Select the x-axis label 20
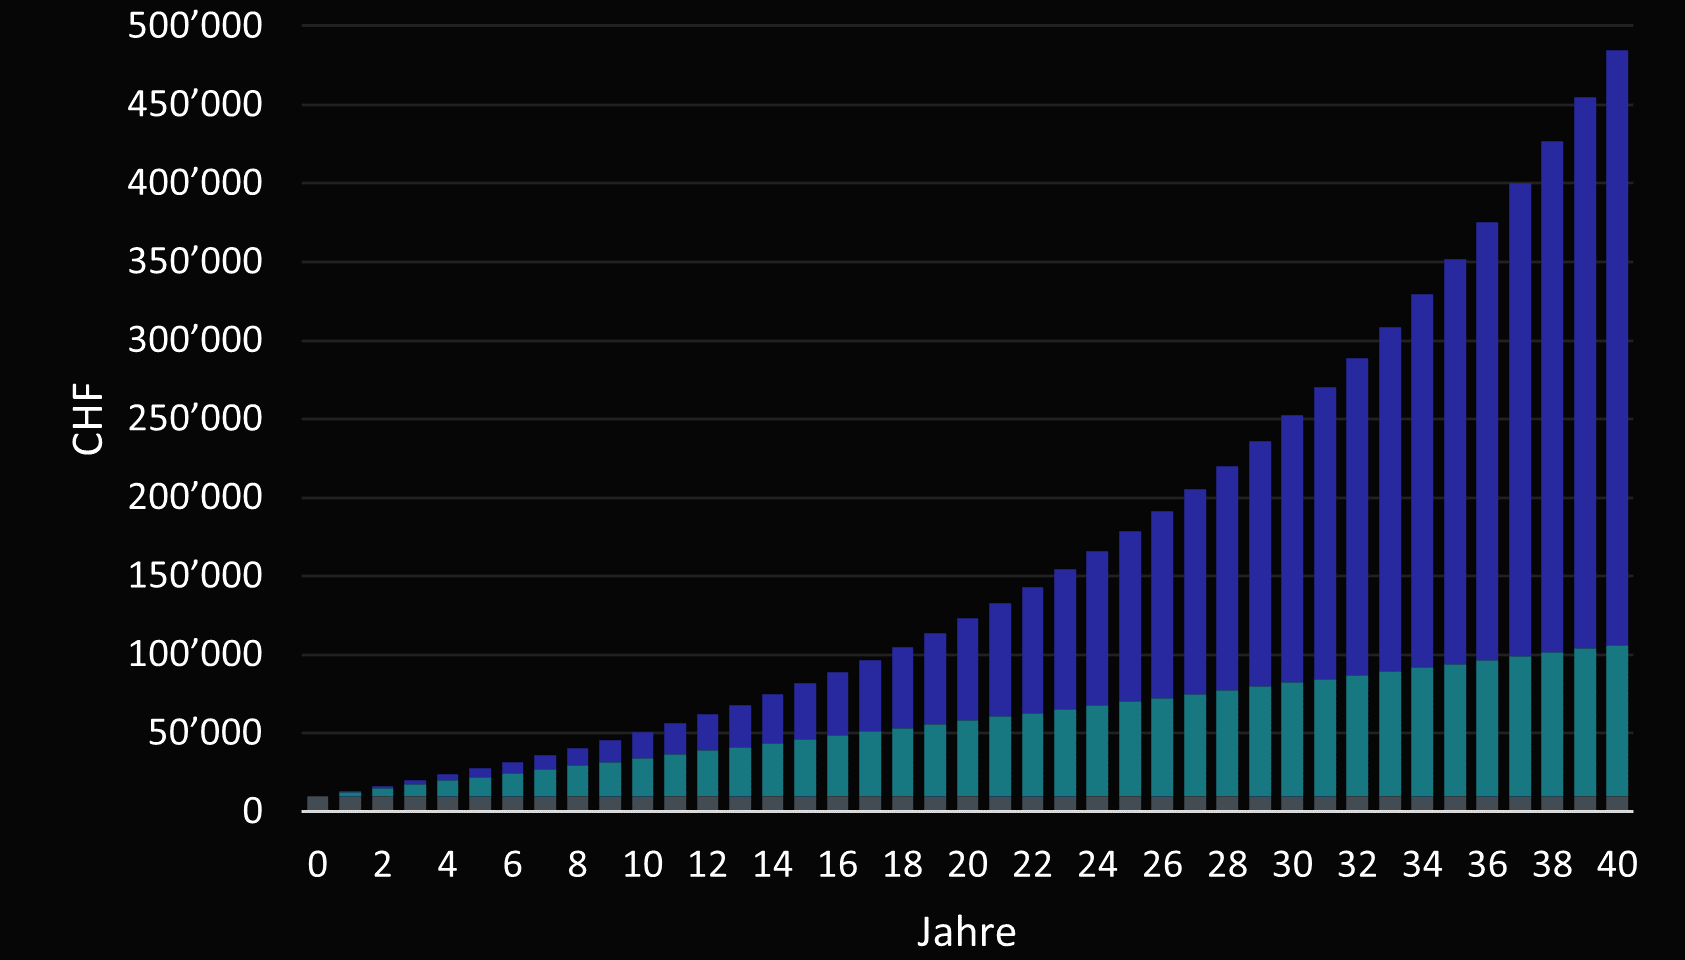 point(967,865)
